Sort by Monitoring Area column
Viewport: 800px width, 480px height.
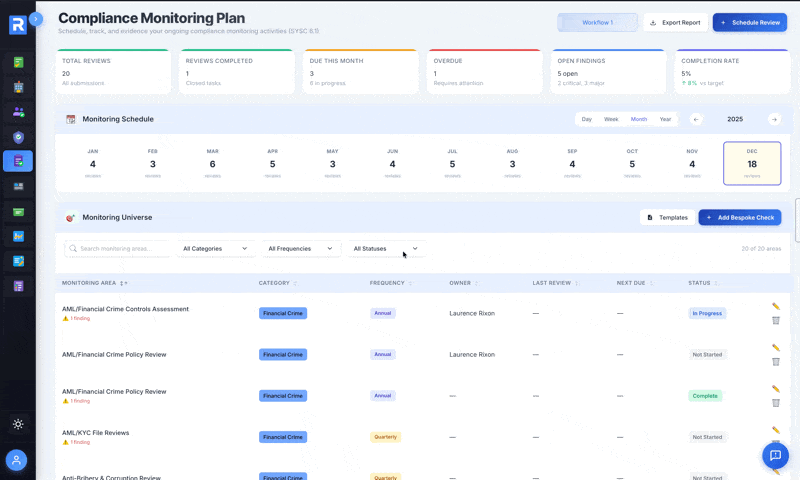tap(95, 283)
